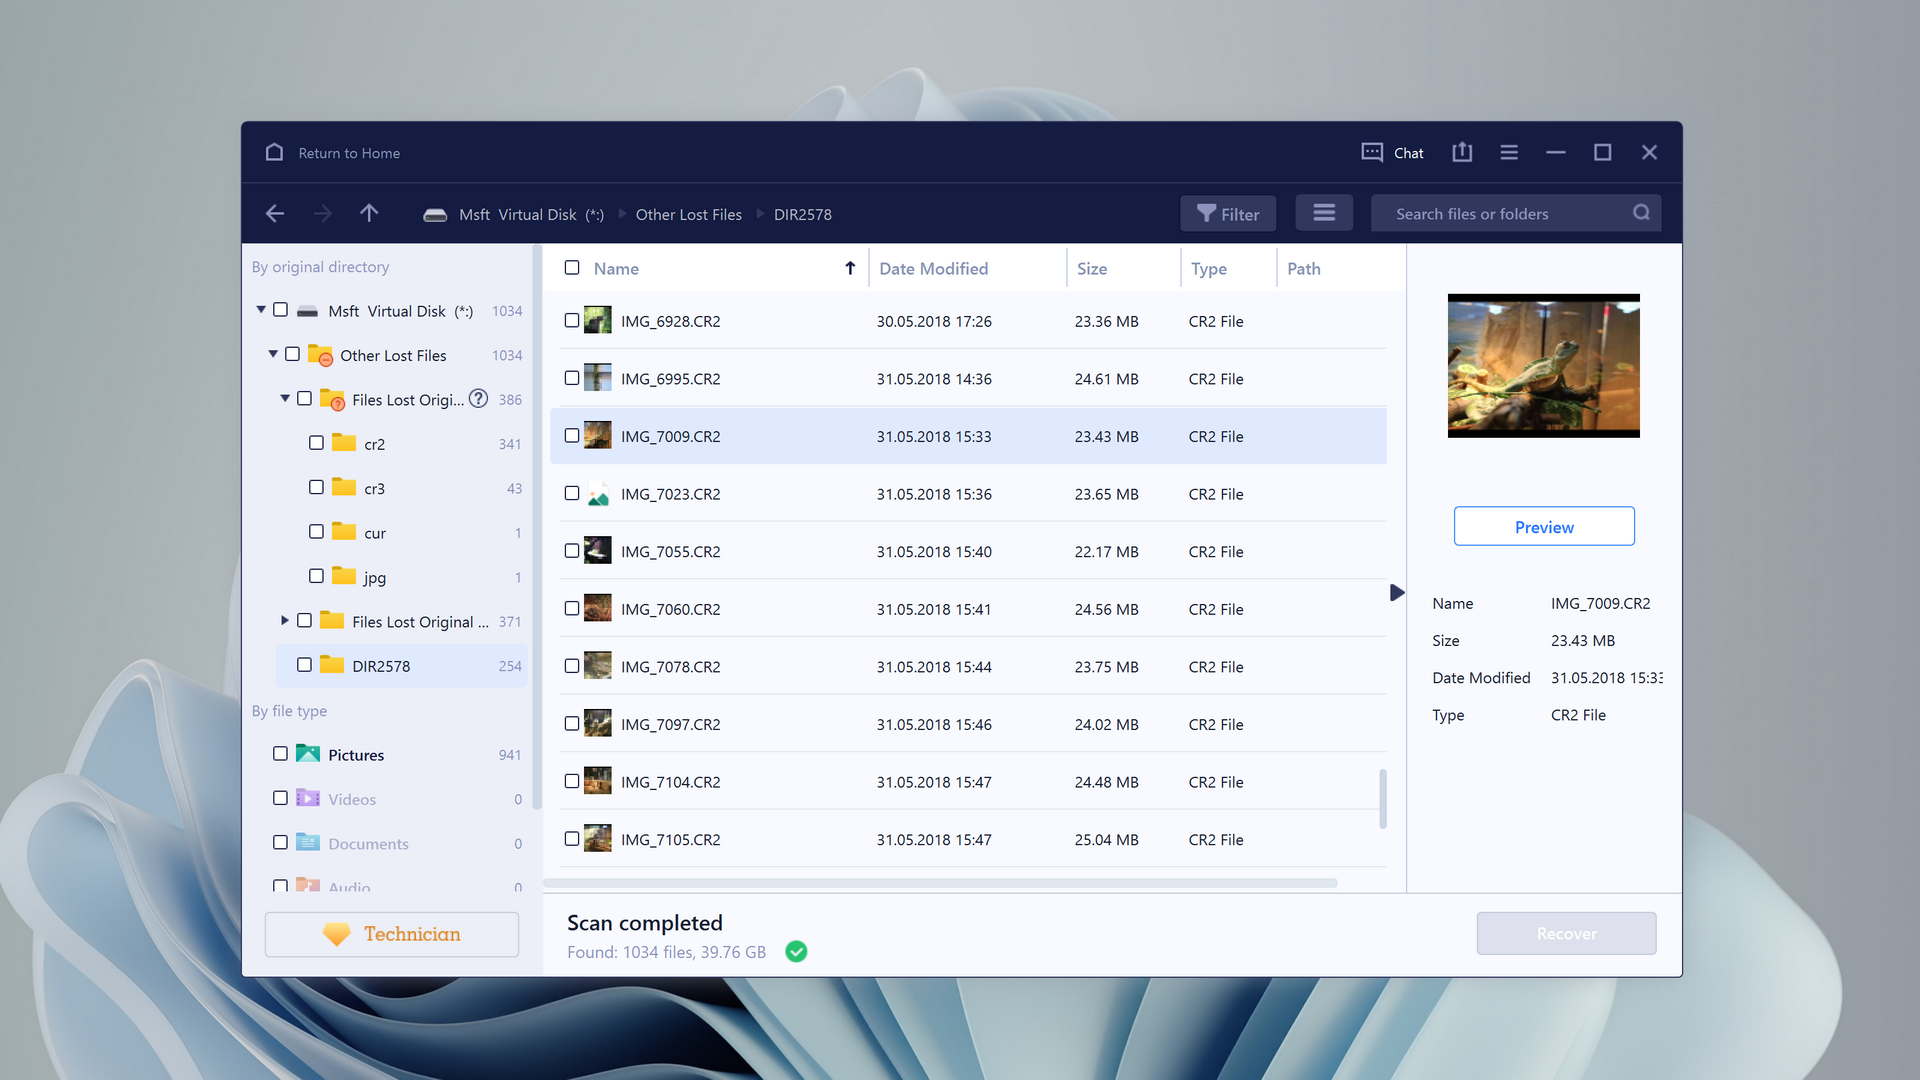Check the box for IMG_6928.CR2
1920x1080 pixels.
(572, 320)
